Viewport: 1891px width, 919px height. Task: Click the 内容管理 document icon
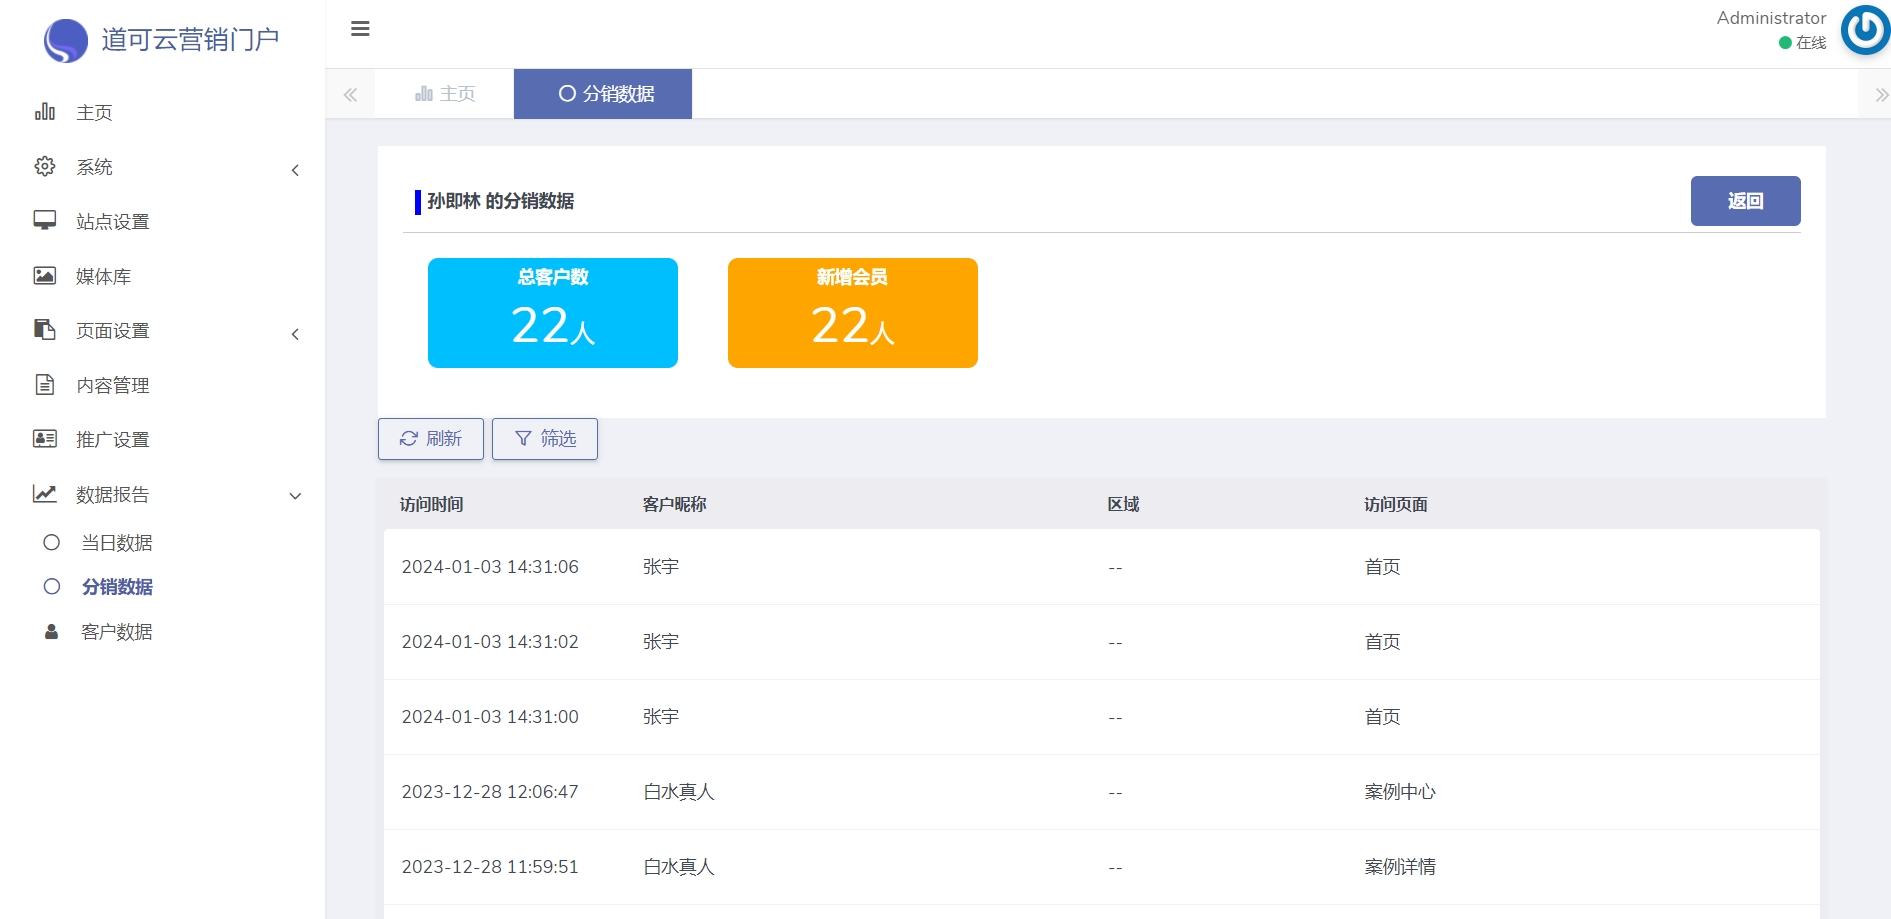[x=45, y=385]
